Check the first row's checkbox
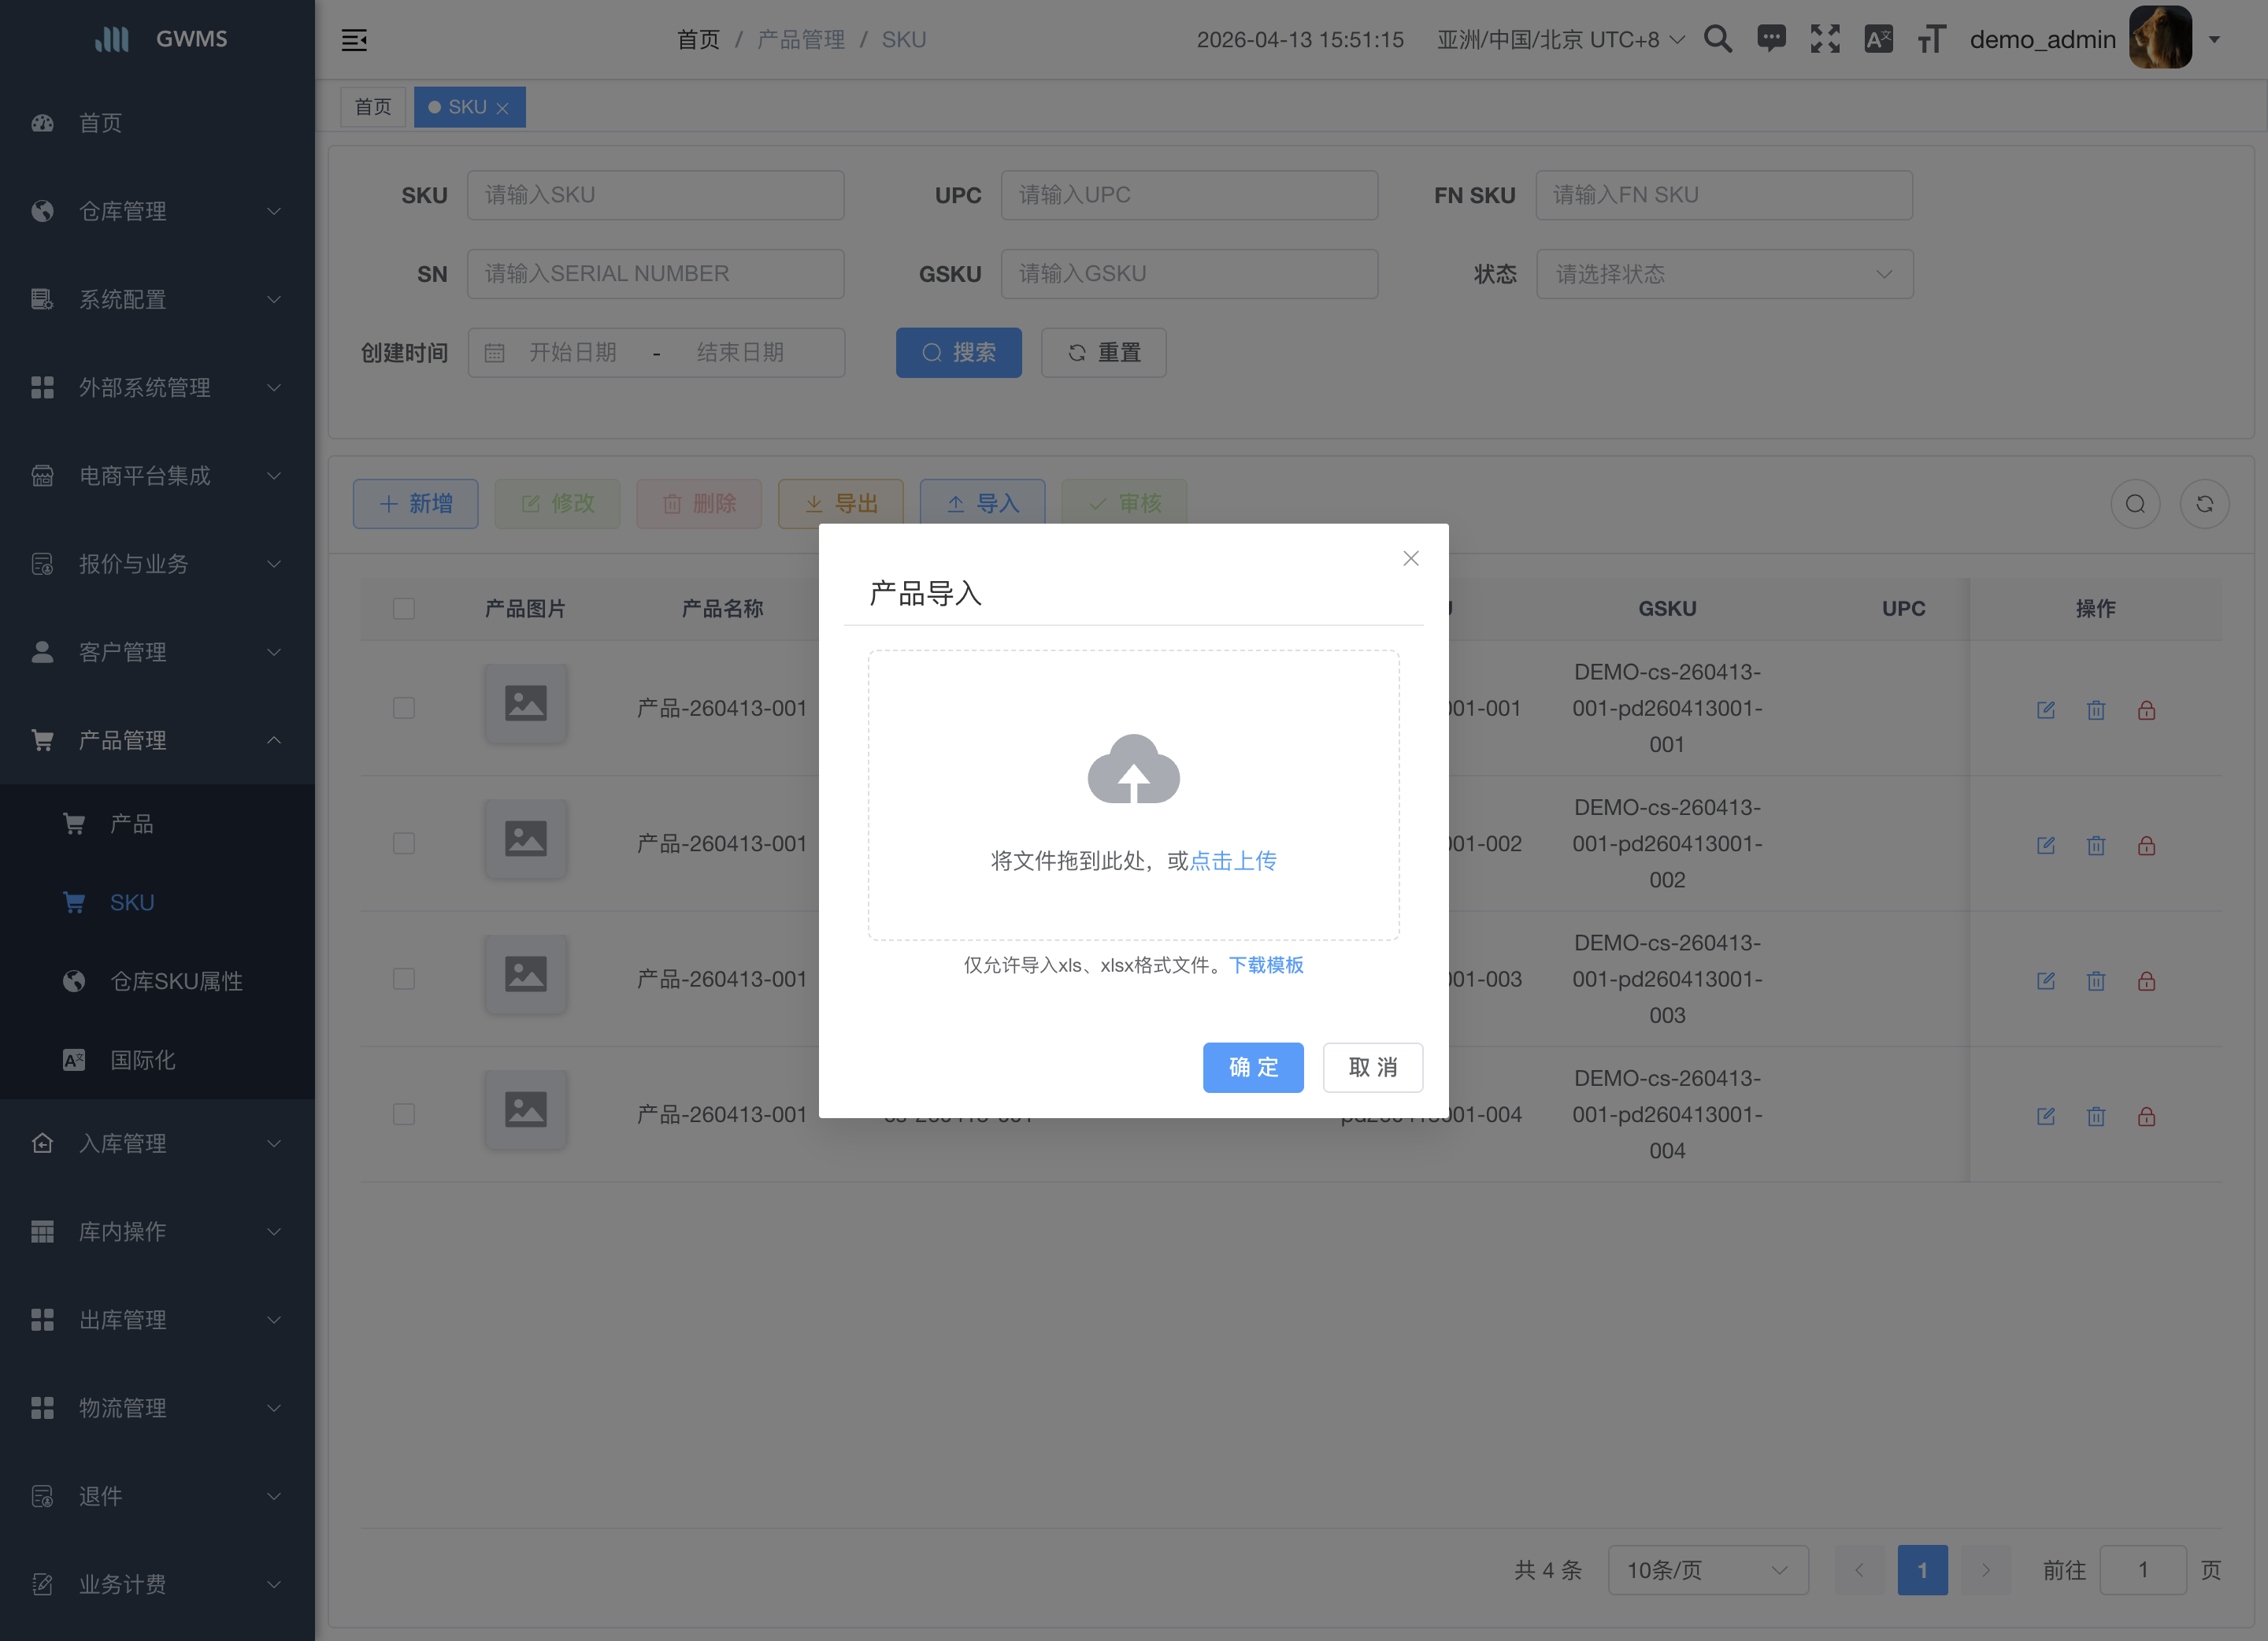Screen dimensions: 2268x1641 coord(404,708)
